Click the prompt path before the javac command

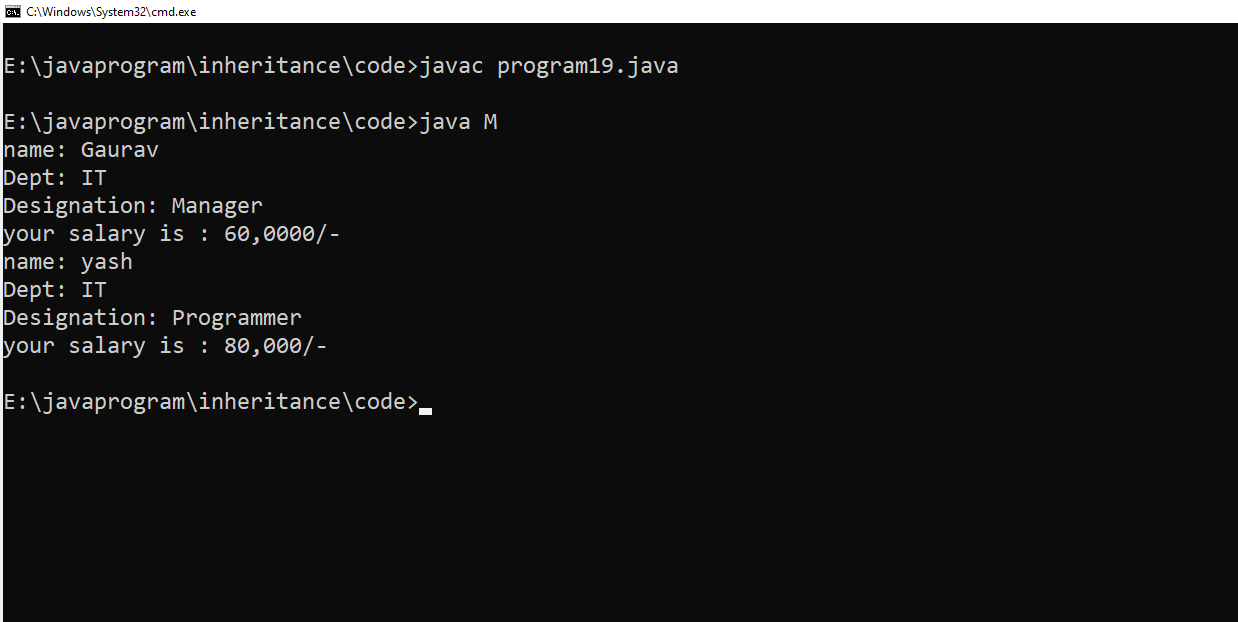211,66
